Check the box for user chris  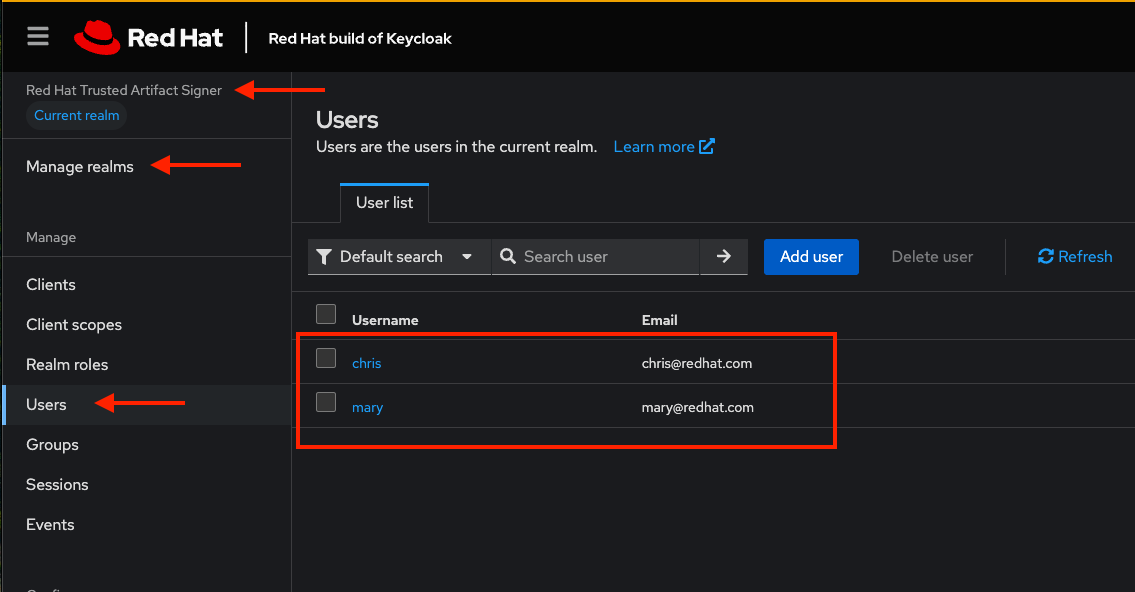coord(326,358)
